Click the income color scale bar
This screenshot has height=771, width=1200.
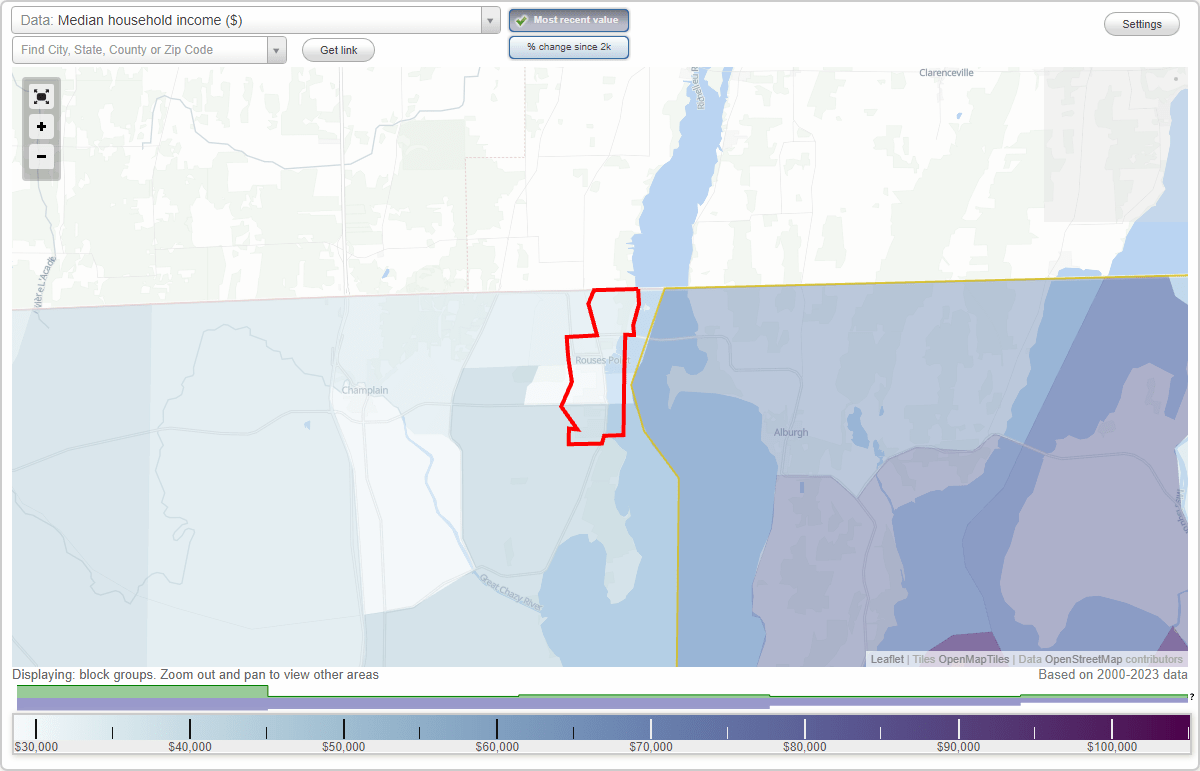600,725
